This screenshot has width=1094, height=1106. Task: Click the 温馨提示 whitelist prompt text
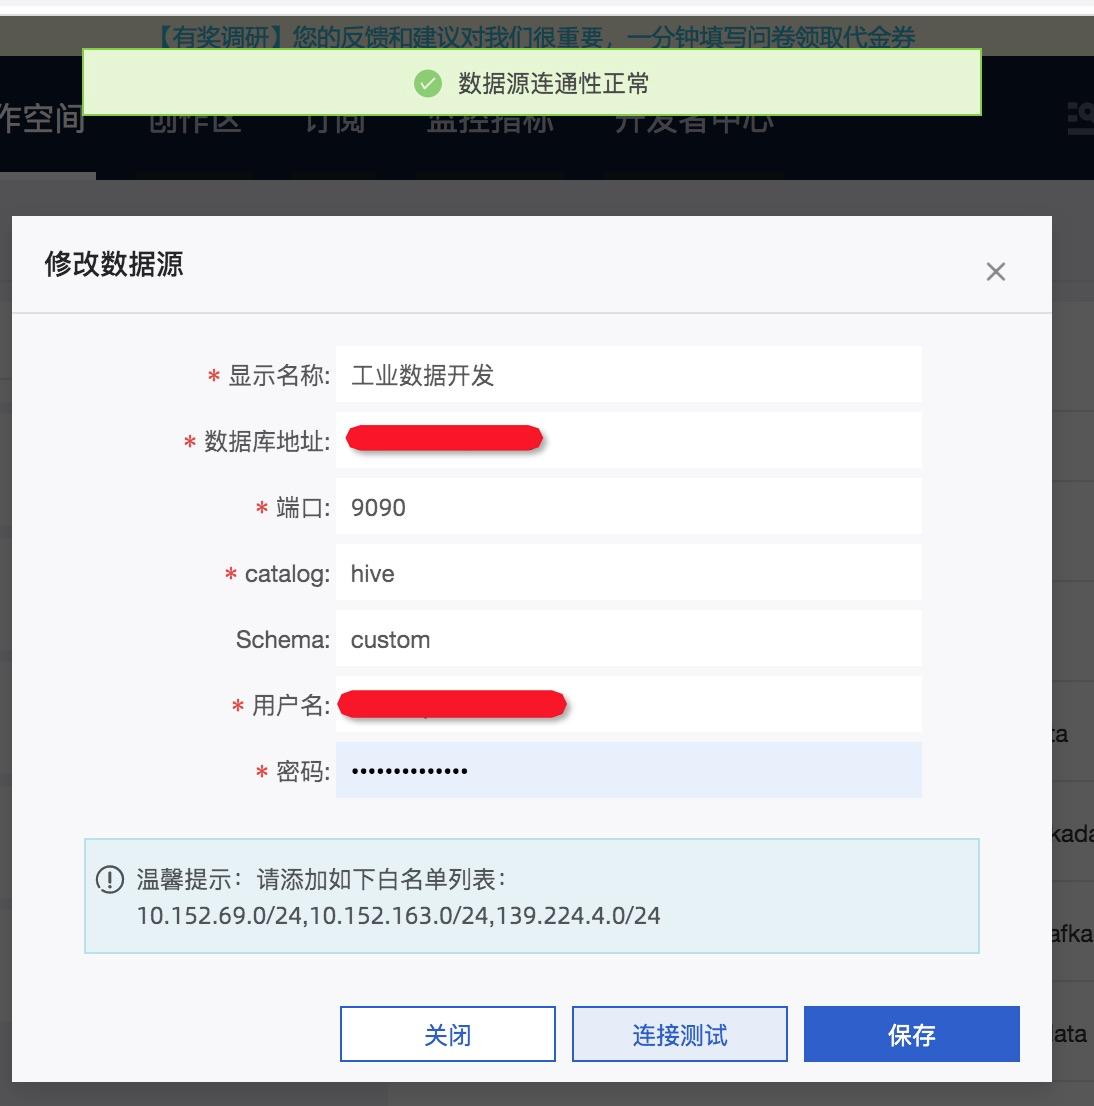322,879
